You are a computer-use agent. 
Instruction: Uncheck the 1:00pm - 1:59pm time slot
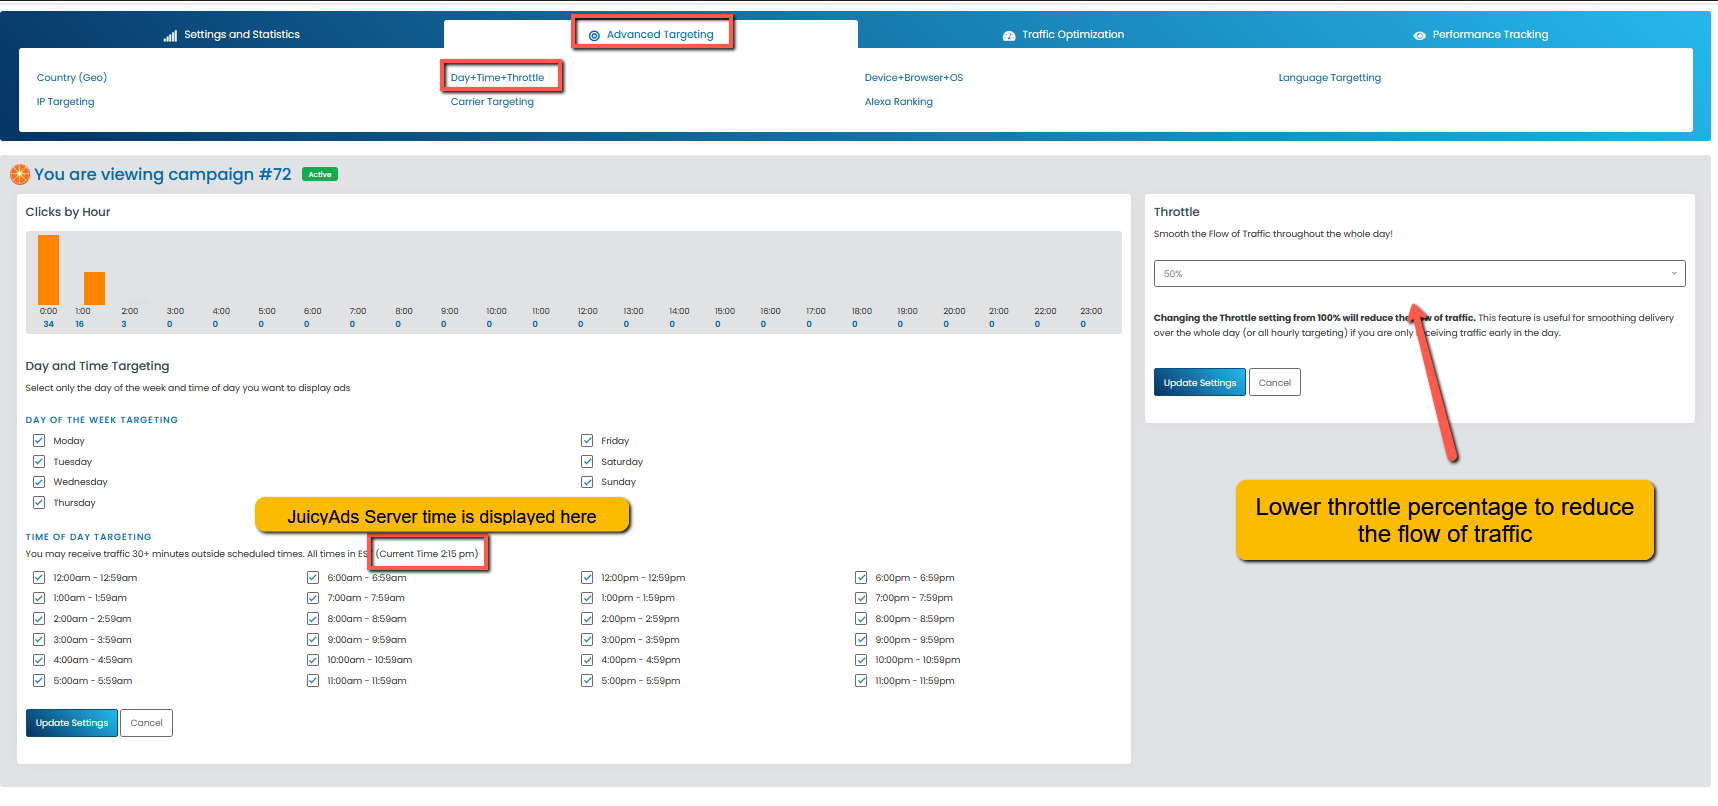587,598
